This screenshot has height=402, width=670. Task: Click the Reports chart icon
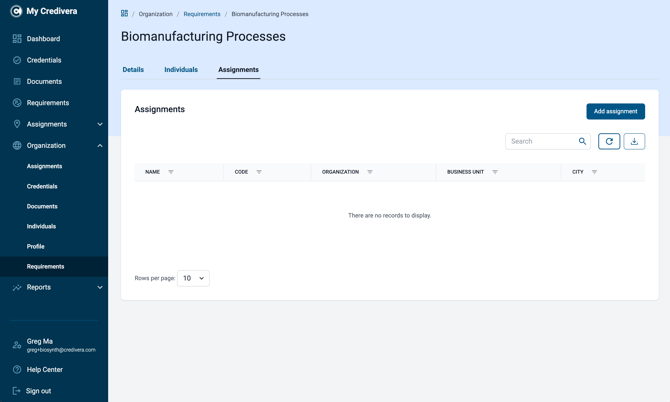[17, 288]
